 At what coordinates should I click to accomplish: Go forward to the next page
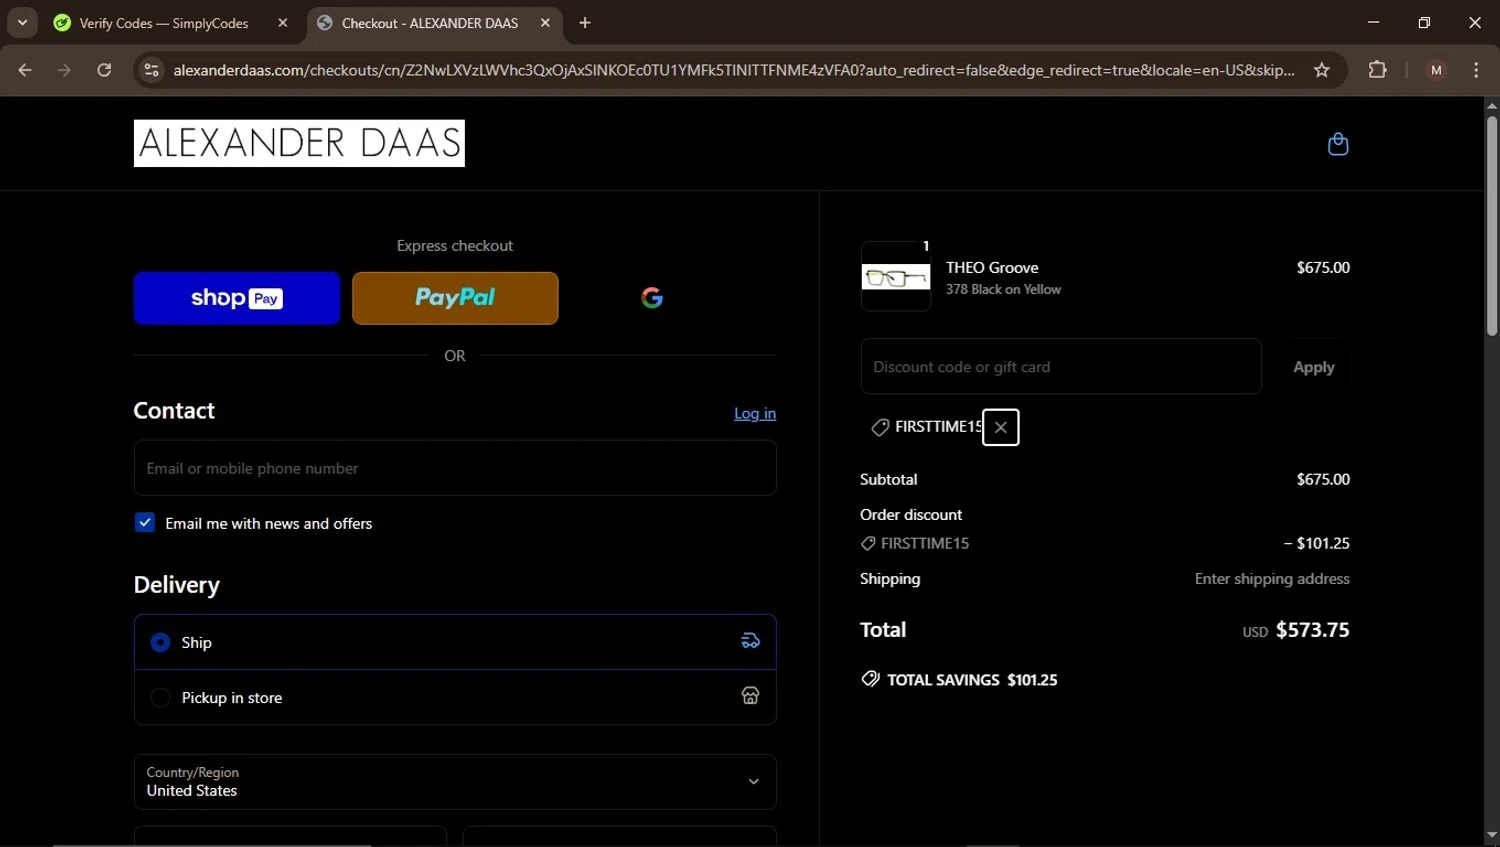coord(64,70)
